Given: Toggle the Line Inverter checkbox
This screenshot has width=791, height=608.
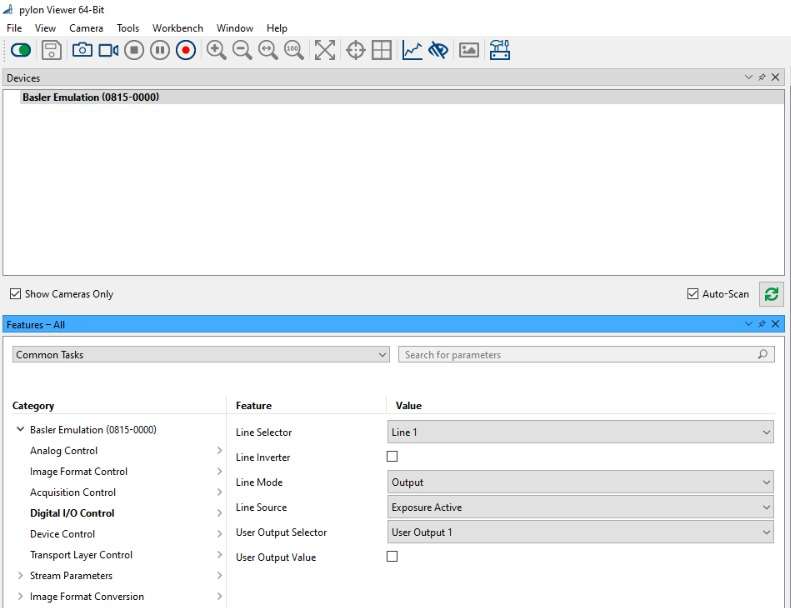Looking at the screenshot, I should [x=392, y=457].
